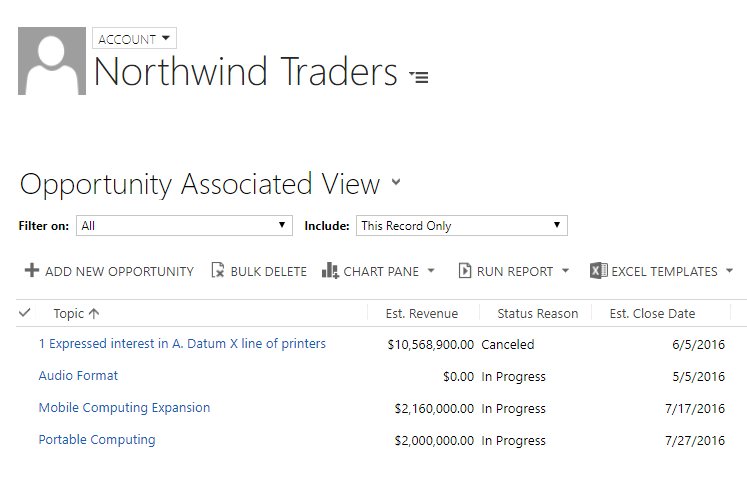
Task: Open the Filter on dropdown set to All
Action: pyautogui.click(x=184, y=225)
